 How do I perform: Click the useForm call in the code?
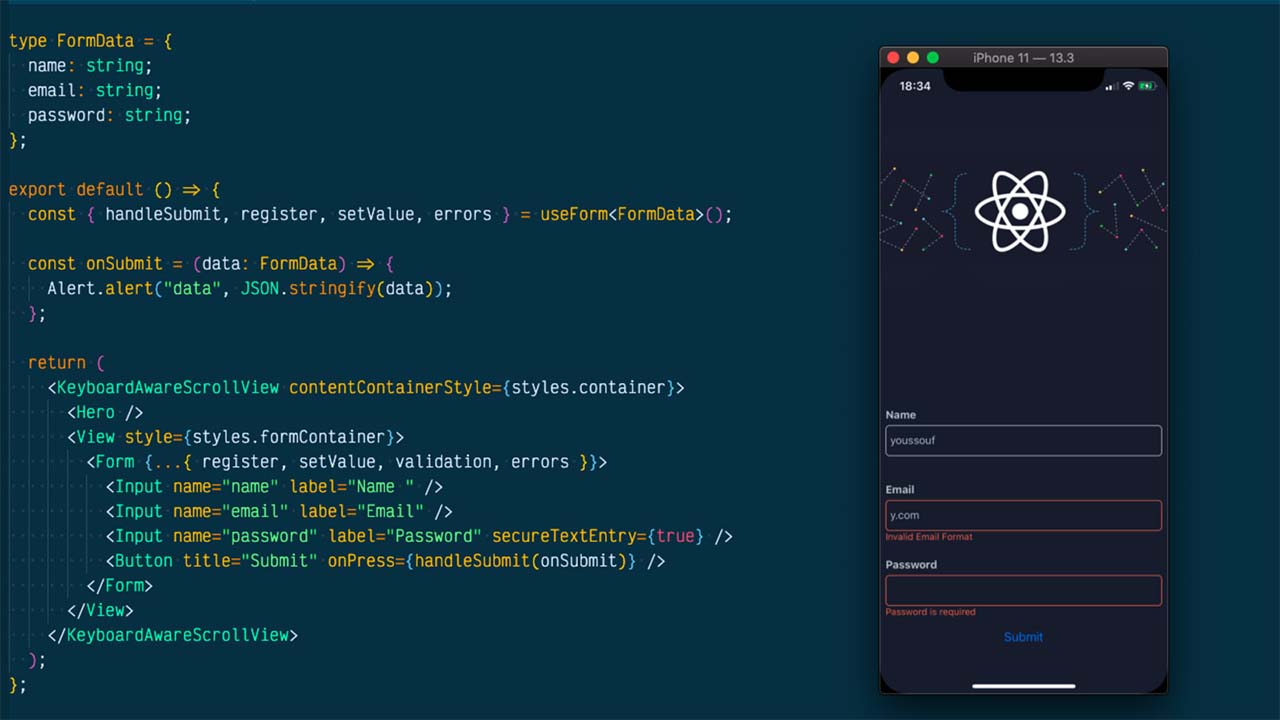[x=574, y=214]
